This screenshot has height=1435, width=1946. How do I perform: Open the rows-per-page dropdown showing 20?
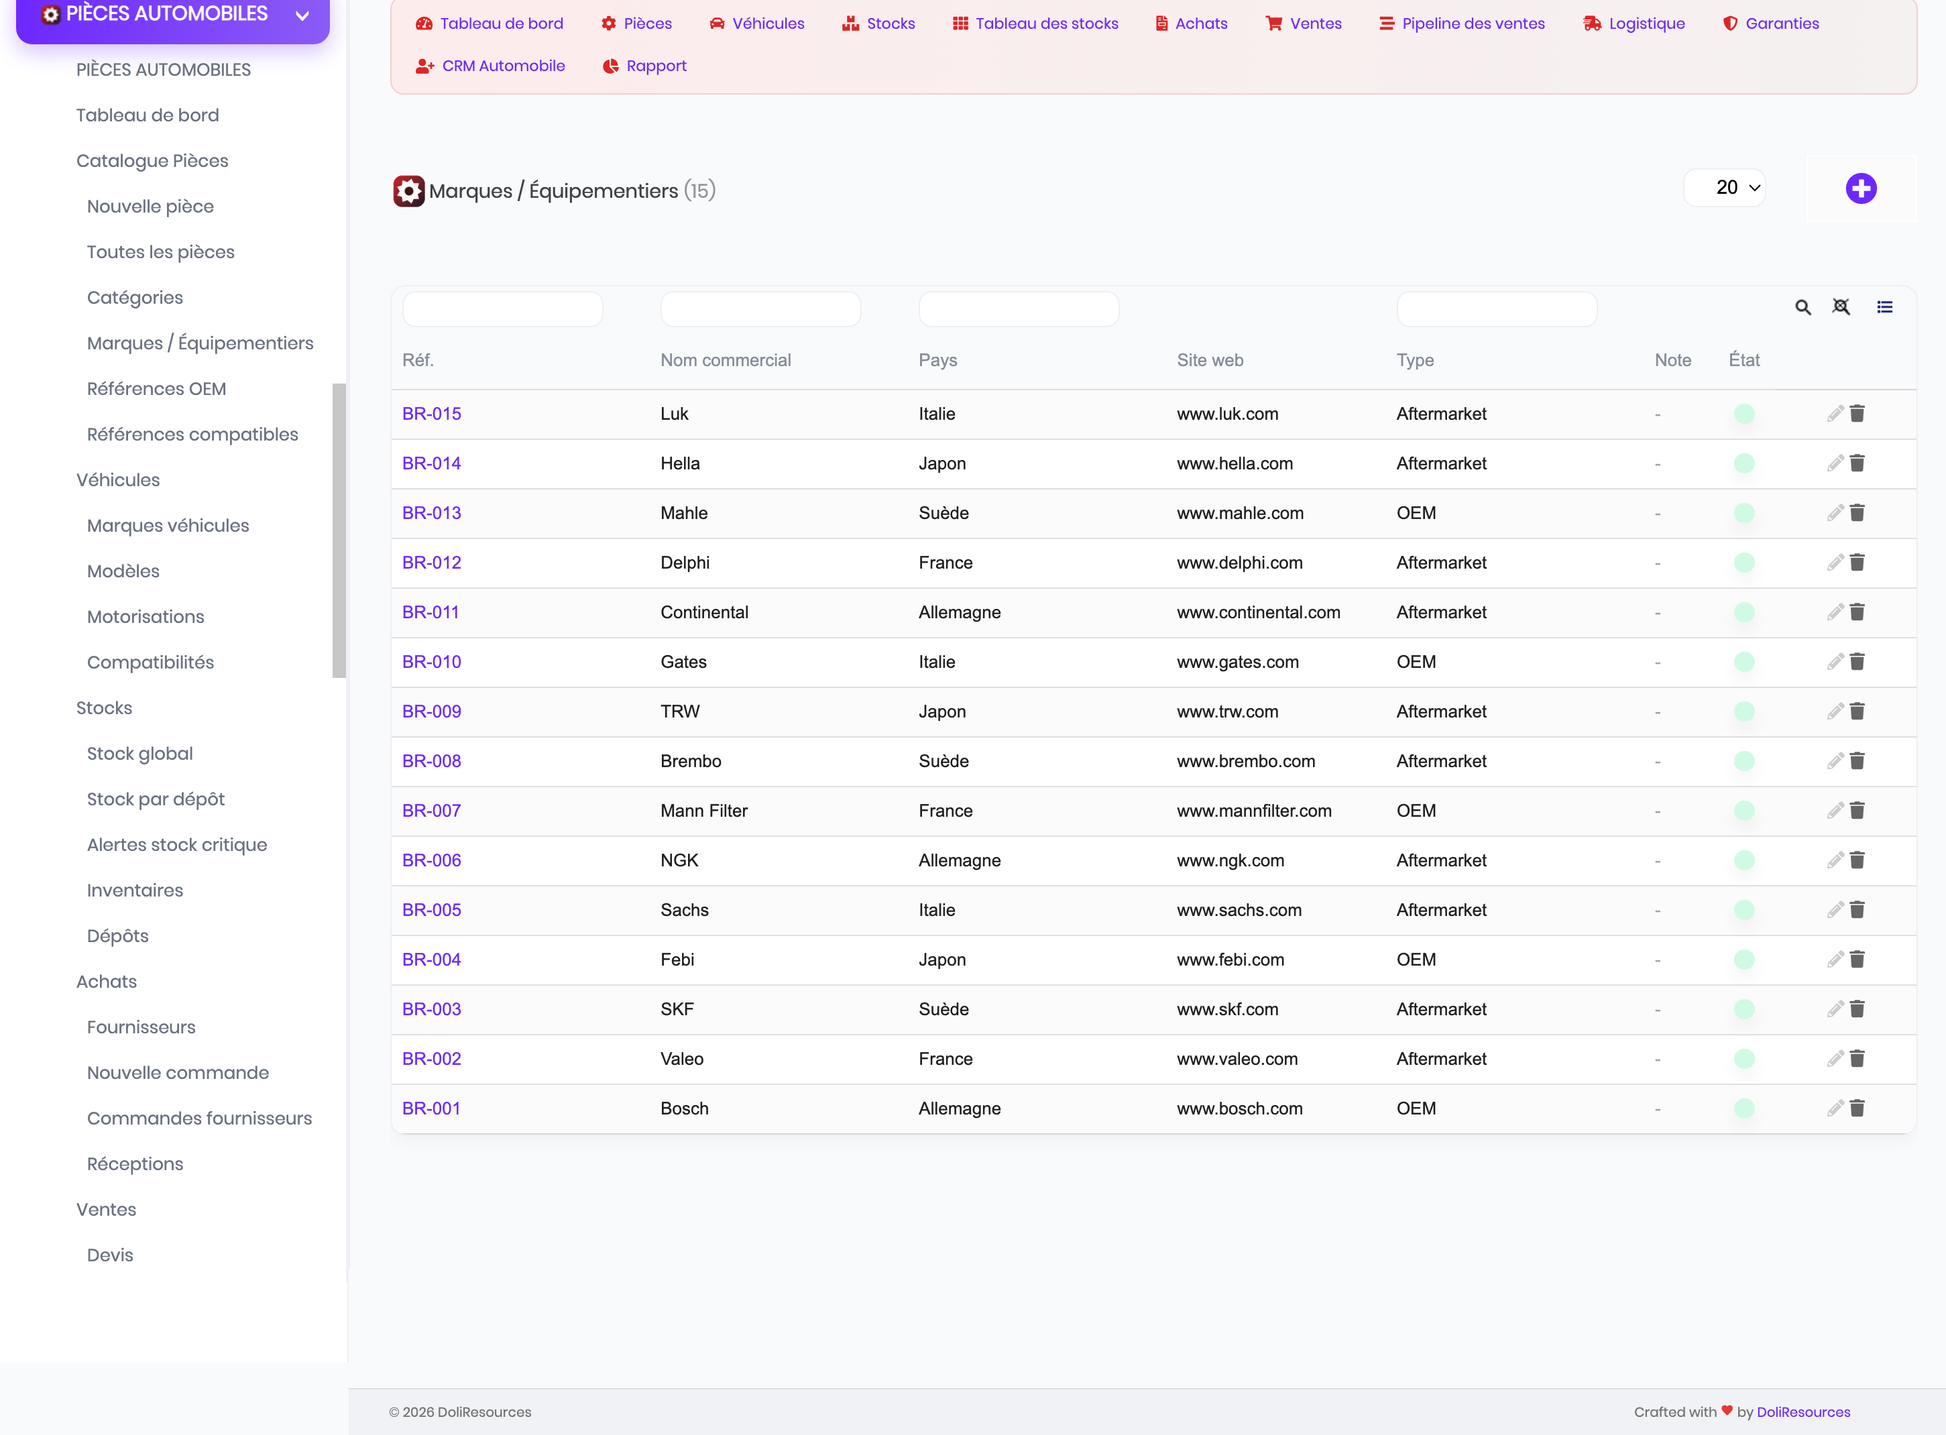click(1725, 188)
